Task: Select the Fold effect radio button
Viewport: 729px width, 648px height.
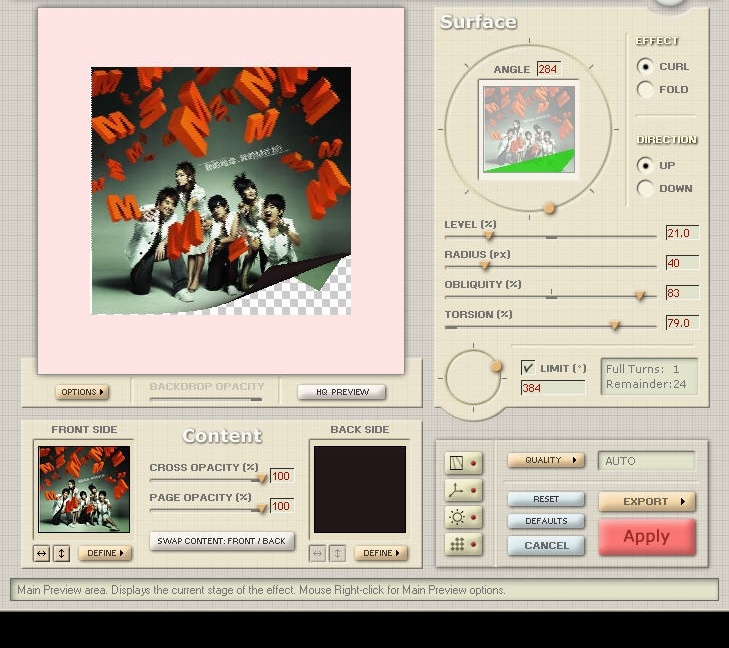Action: [645, 89]
